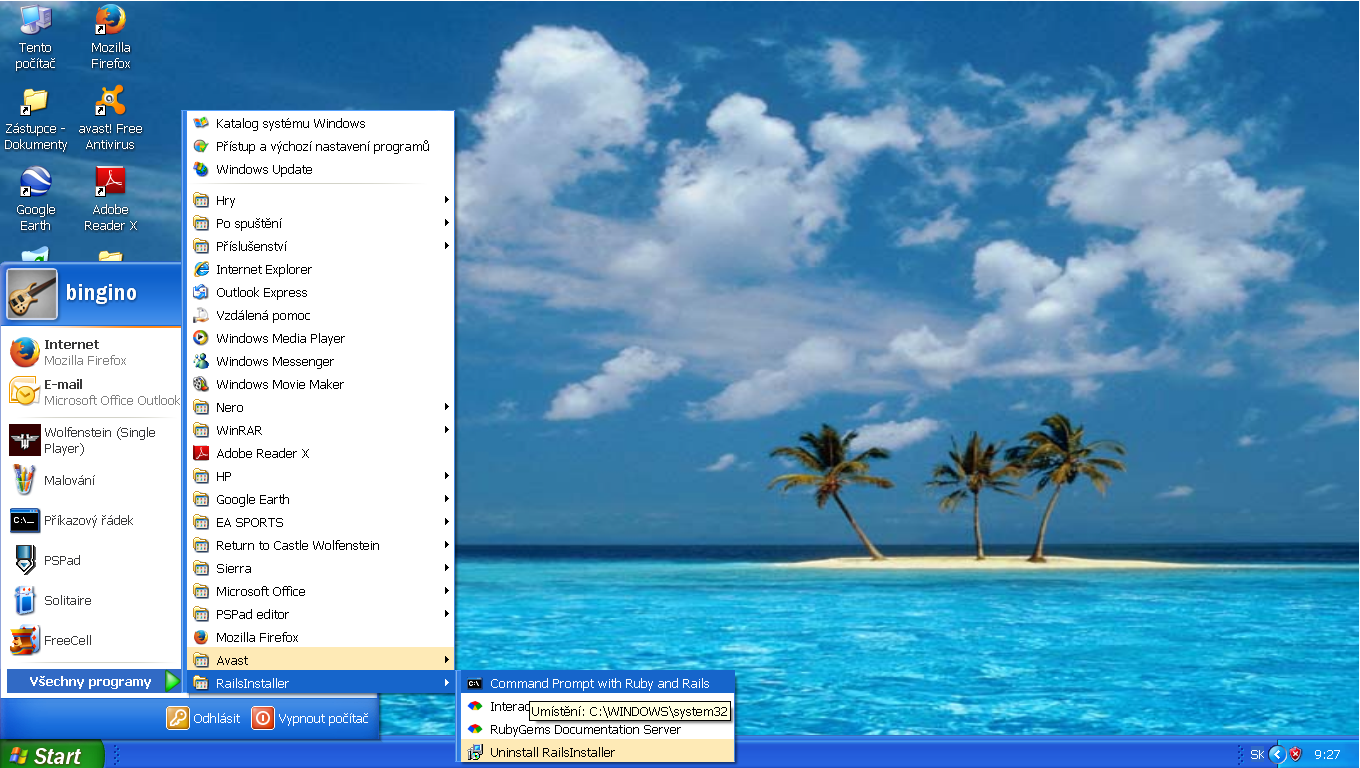Click Vypnout počítač to shut down
The width and height of the screenshot is (1360, 768).
point(310,718)
